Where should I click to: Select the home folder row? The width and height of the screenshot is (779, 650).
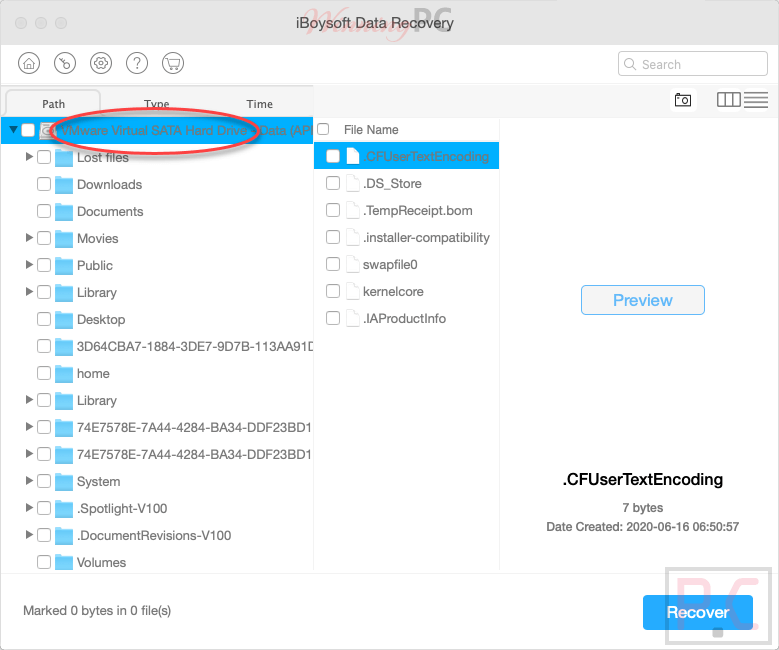pyautogui.click(x=157, y=373)
